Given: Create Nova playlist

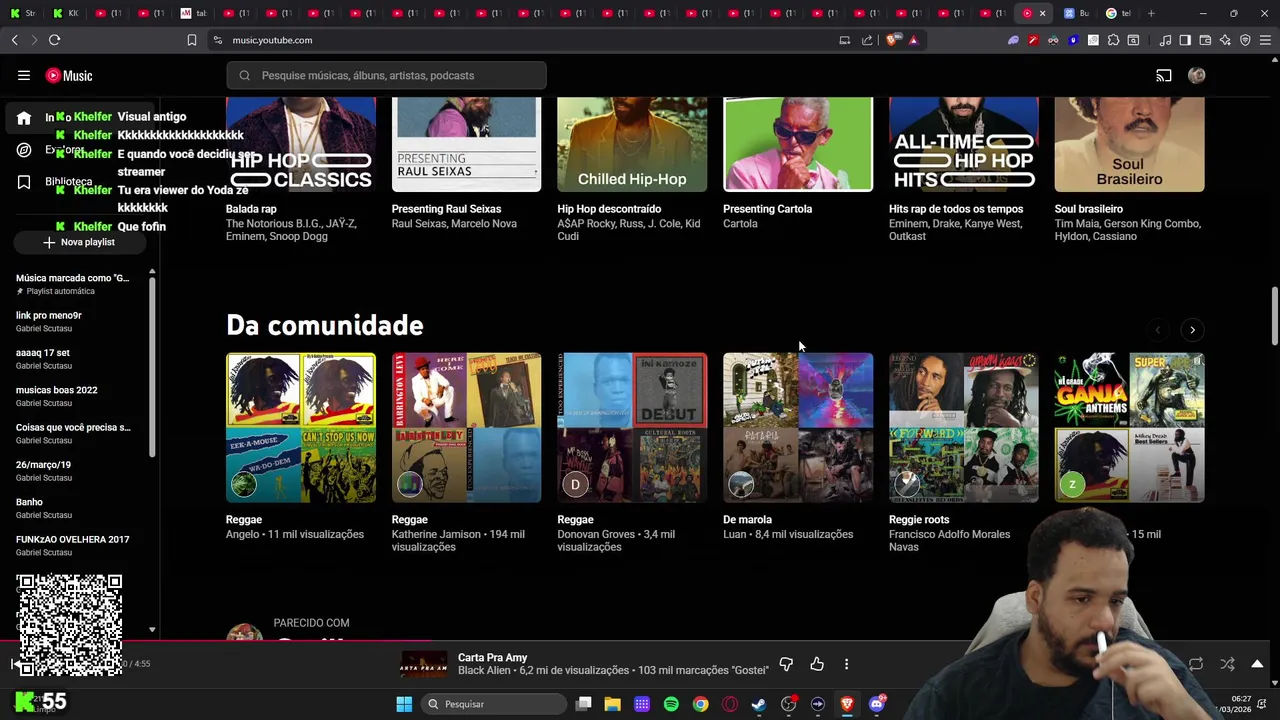Looking at the screenshot, I should (79, 242).
